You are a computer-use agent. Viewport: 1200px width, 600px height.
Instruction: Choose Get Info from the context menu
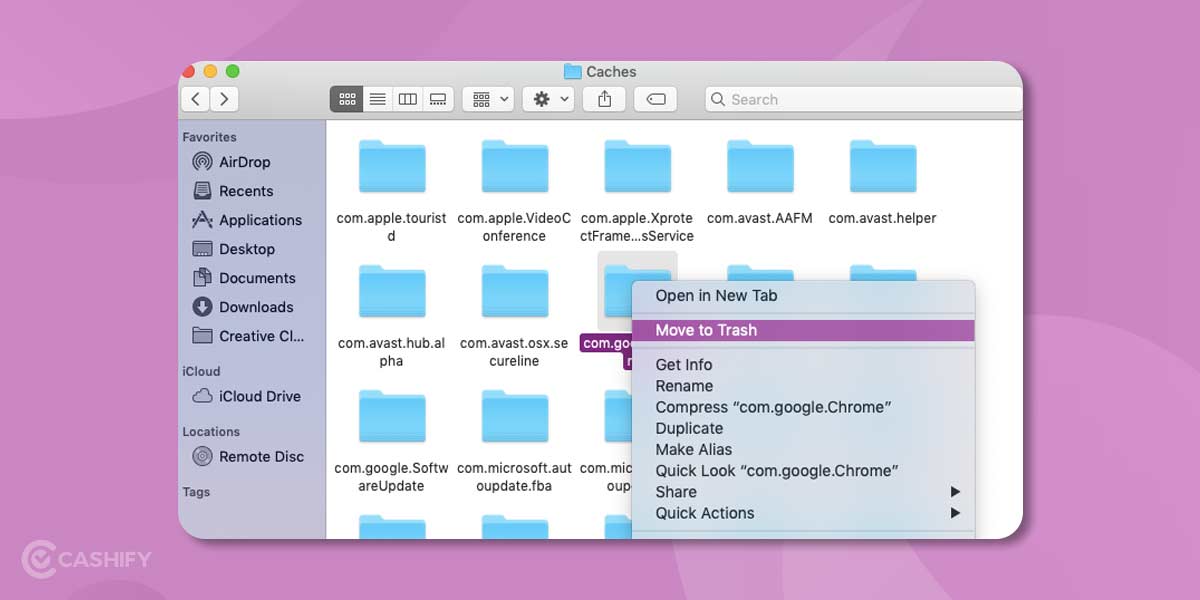coord(683,364)
